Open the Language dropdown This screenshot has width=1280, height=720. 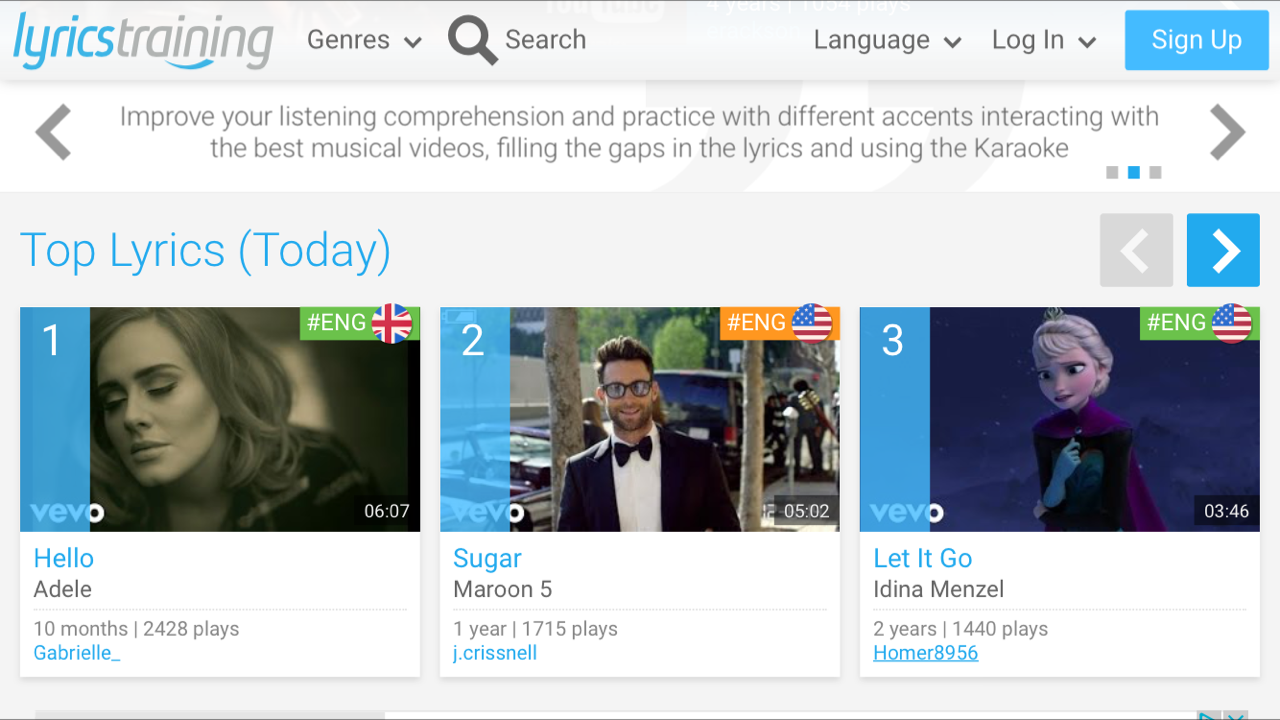coord(887,40)
